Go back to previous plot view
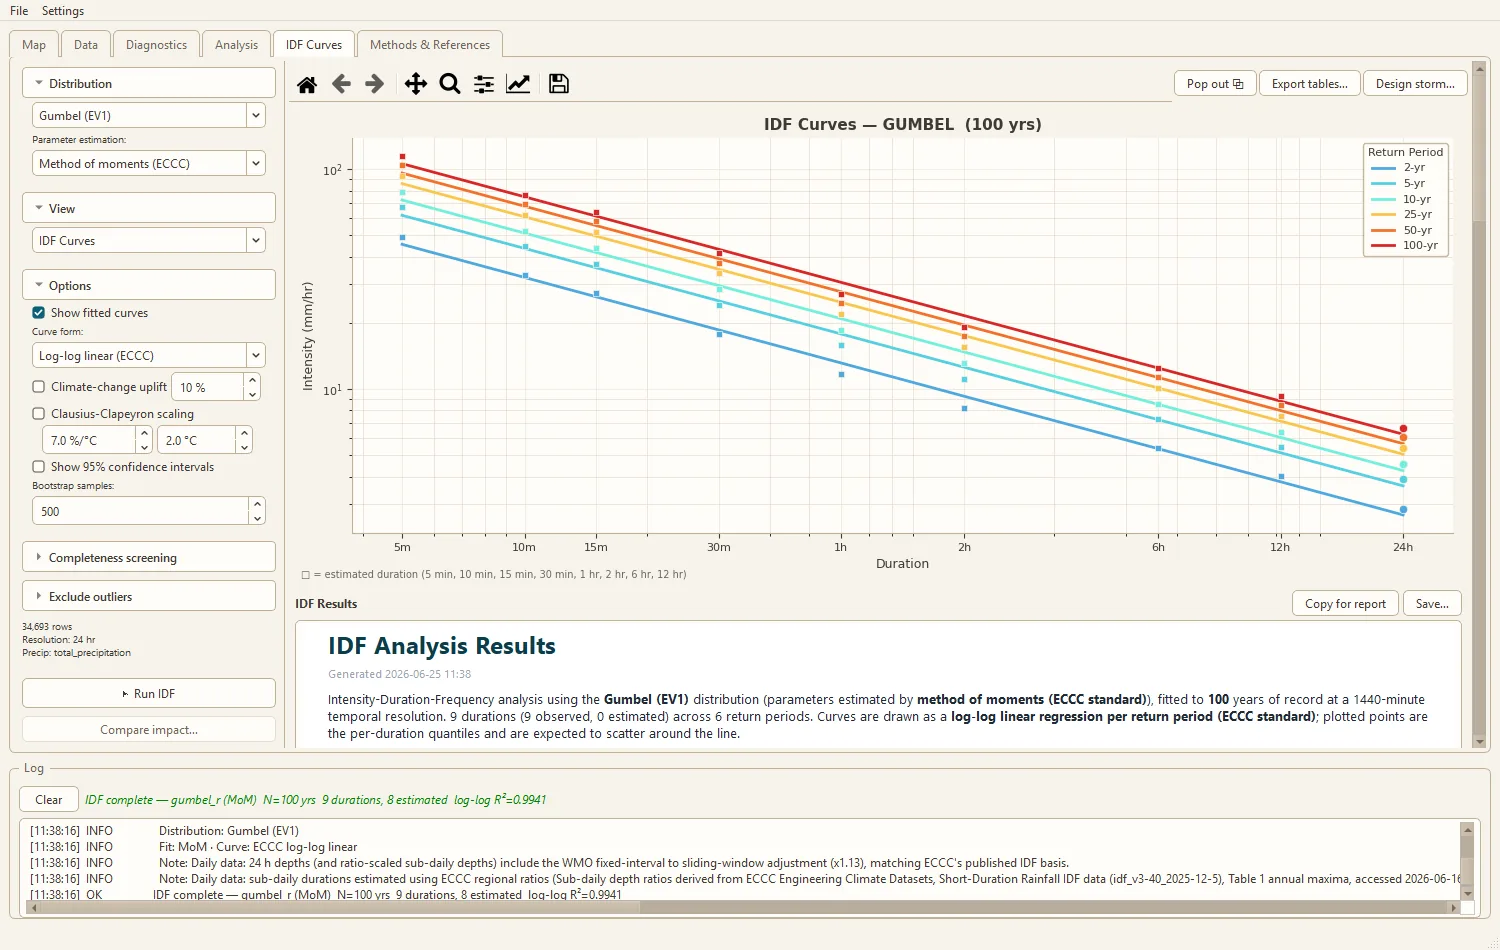This screenshot has width=1500, height=950. pos(341,84)
